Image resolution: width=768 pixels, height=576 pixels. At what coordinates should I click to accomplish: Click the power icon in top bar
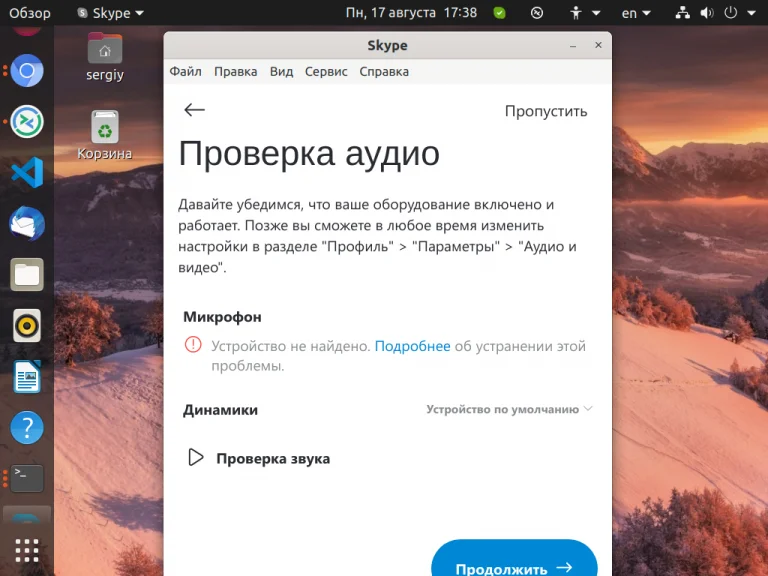pyautogui.click(x=730, y=13)
